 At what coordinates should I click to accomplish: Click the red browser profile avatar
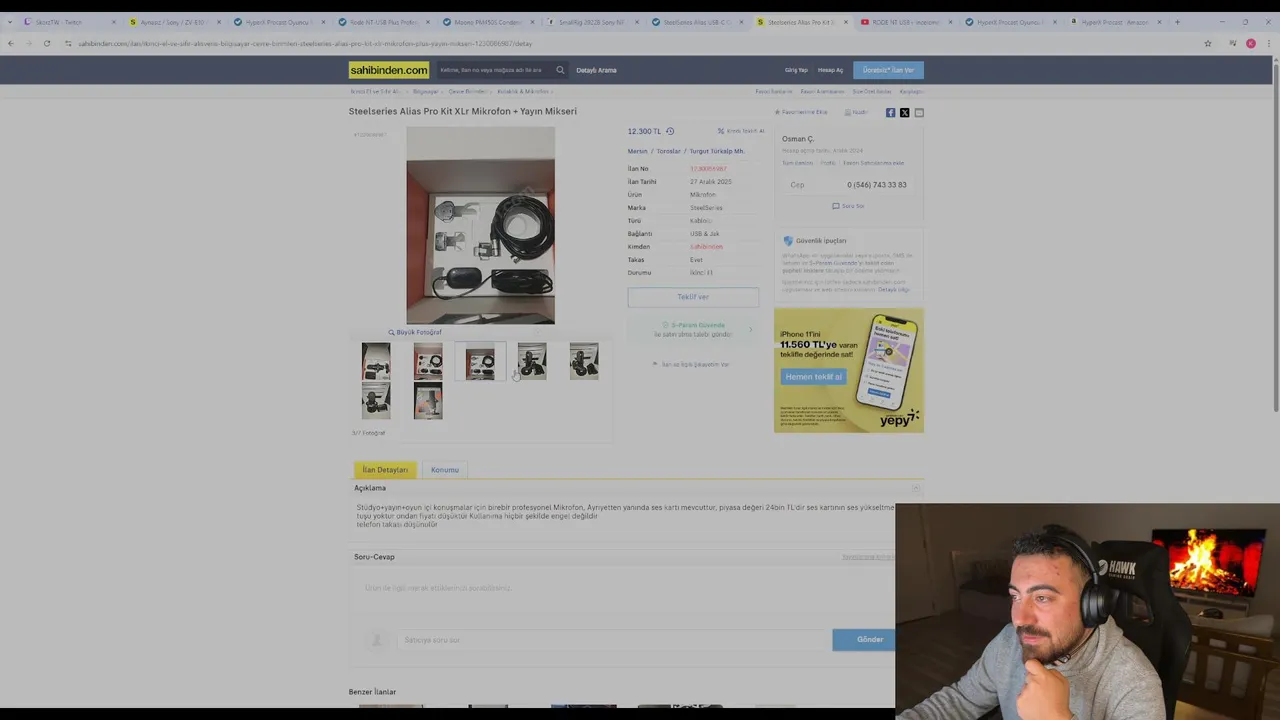pyautogui.click(x=1250, y=43)
